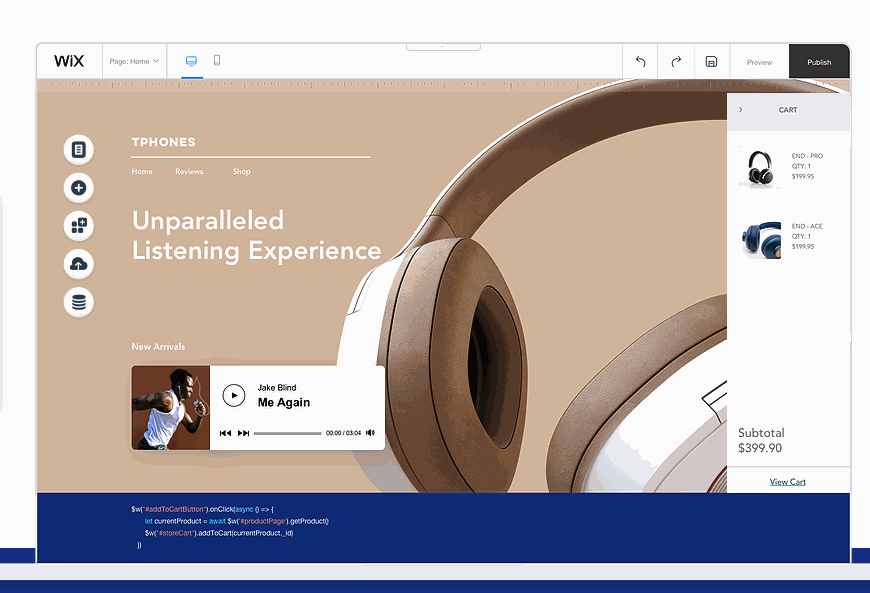Image resolution: width=870 pixels, height=593 pixels.
Task: Undo the last action
Action: (x=640, y=62)
